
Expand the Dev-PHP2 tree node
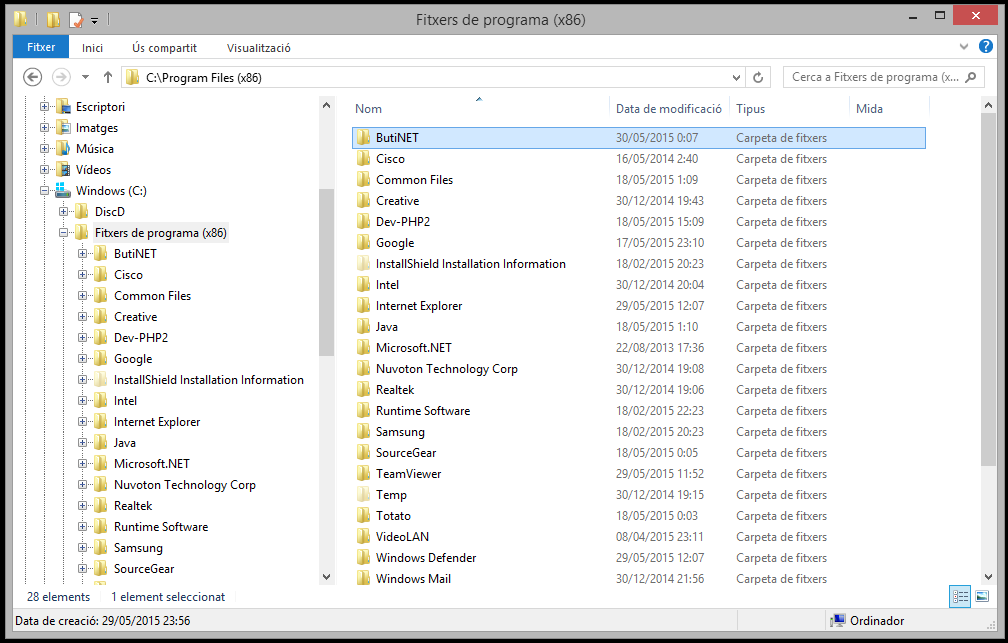(82, 338)
